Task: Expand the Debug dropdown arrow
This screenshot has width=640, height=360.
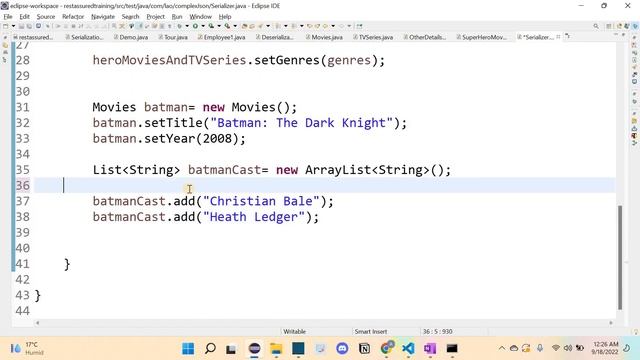Action: pyautogui.click(x=187, y=26)
